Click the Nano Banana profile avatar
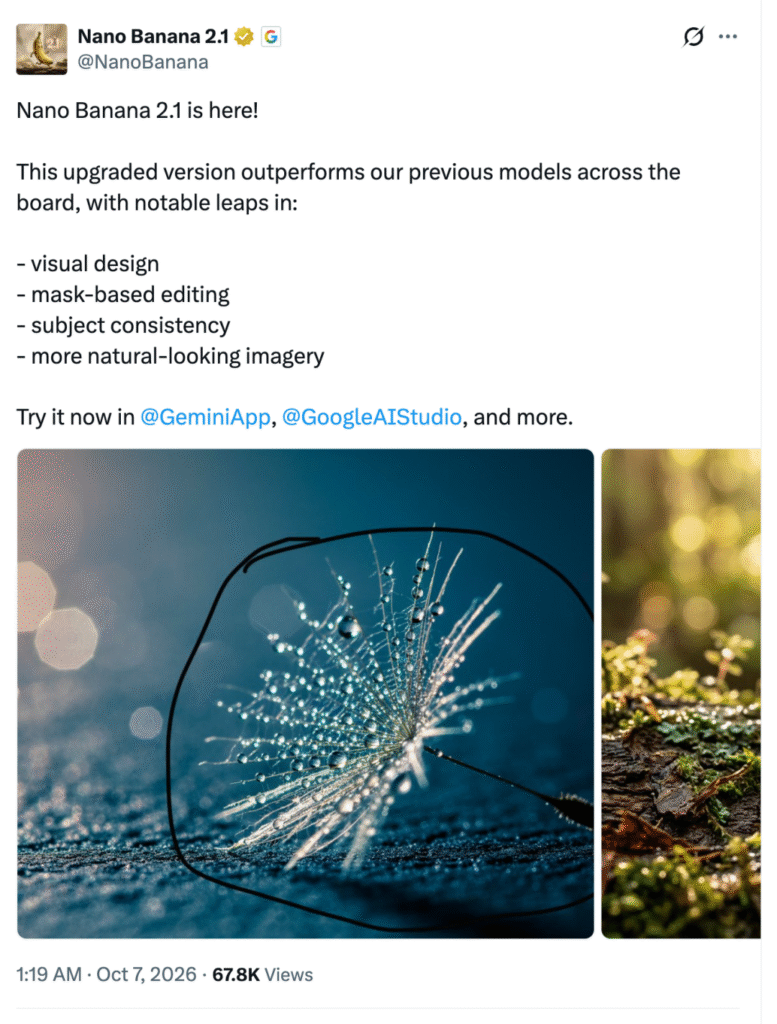Image resolution: width=777 pixels, height=1024 pixels. 41,49
